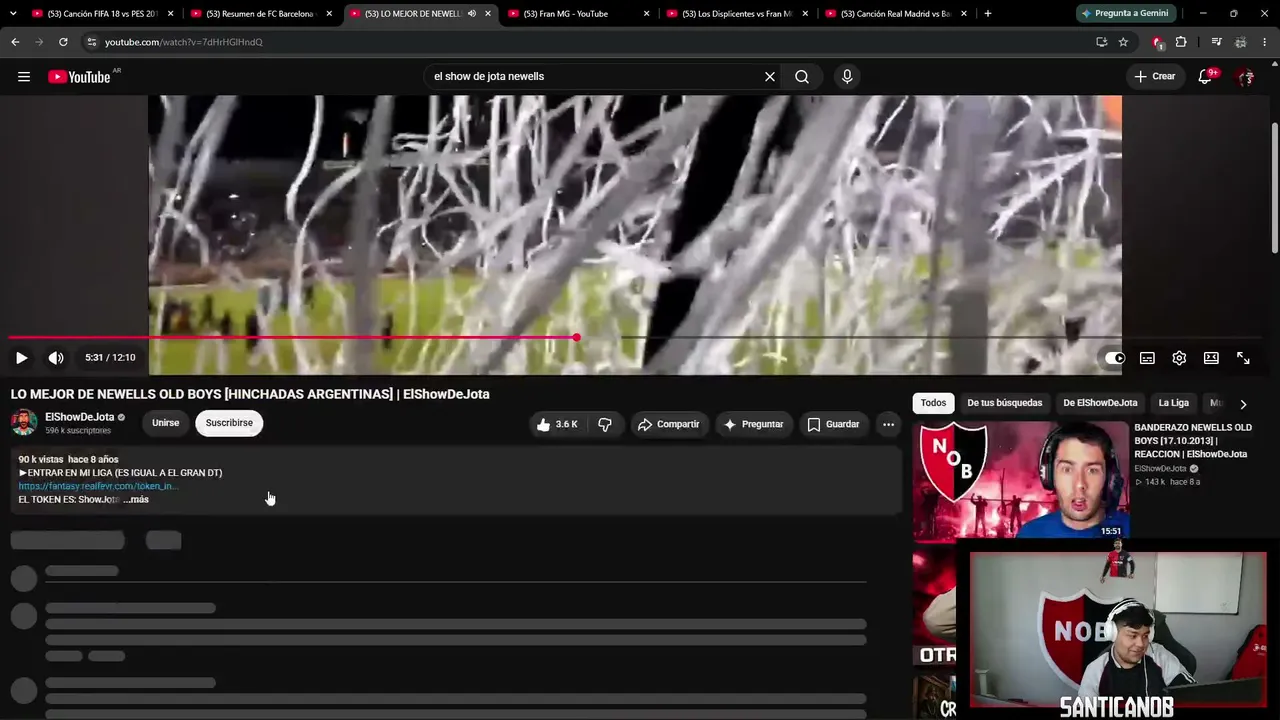The image size is (1280, 720).
Task: Open ElShowDeJota channel avatar
Action: (24, 423)
